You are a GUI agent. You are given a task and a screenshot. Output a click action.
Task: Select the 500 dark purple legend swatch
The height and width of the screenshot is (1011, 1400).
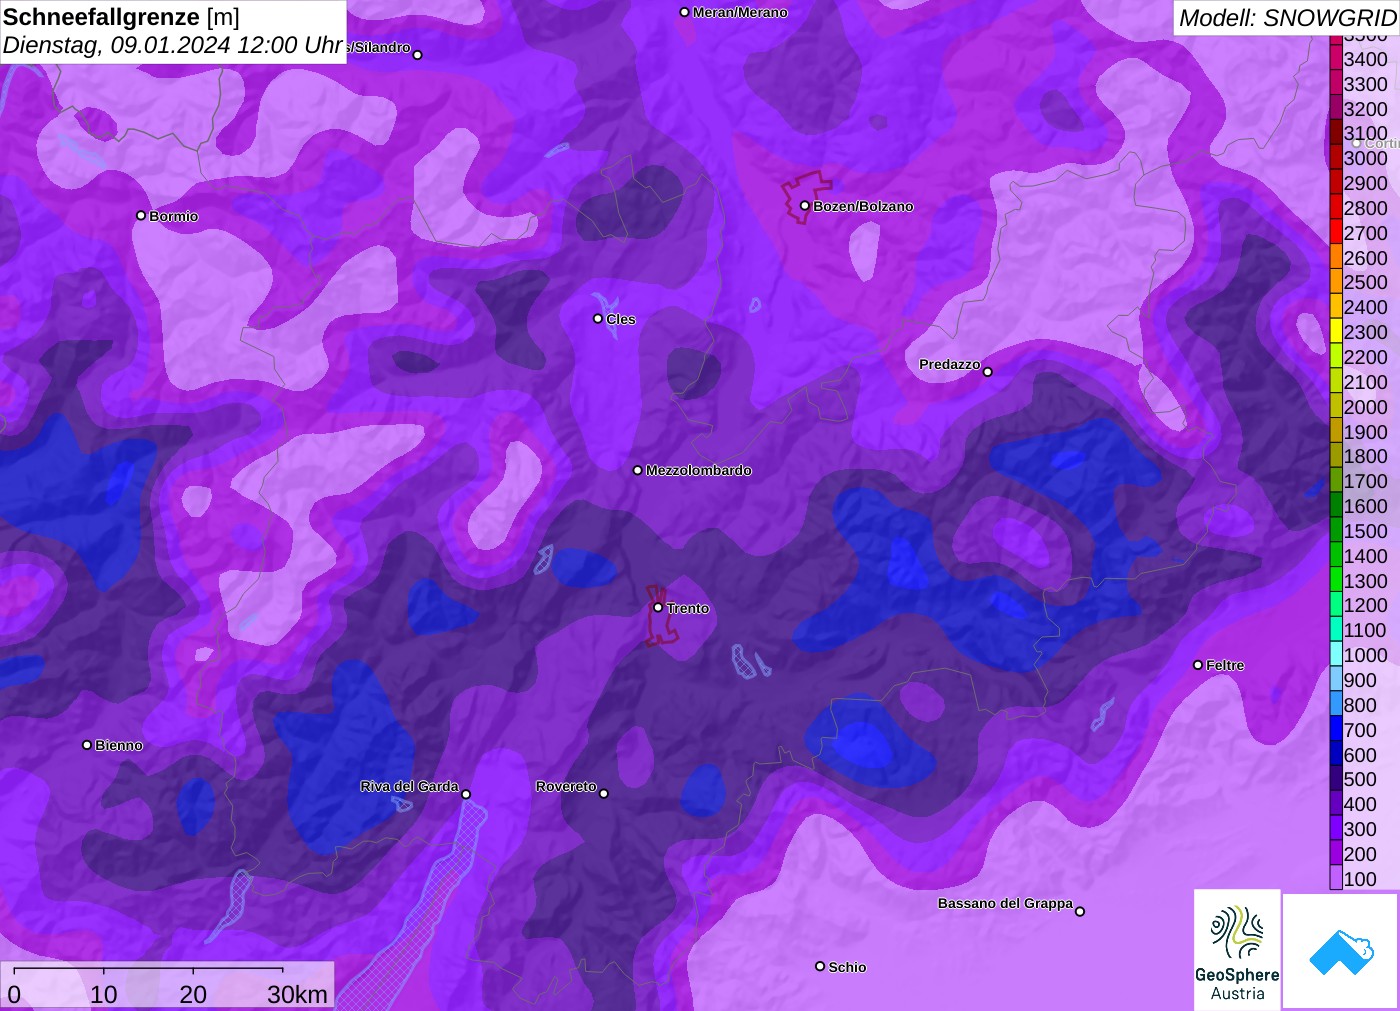[x=1336, y=779]
